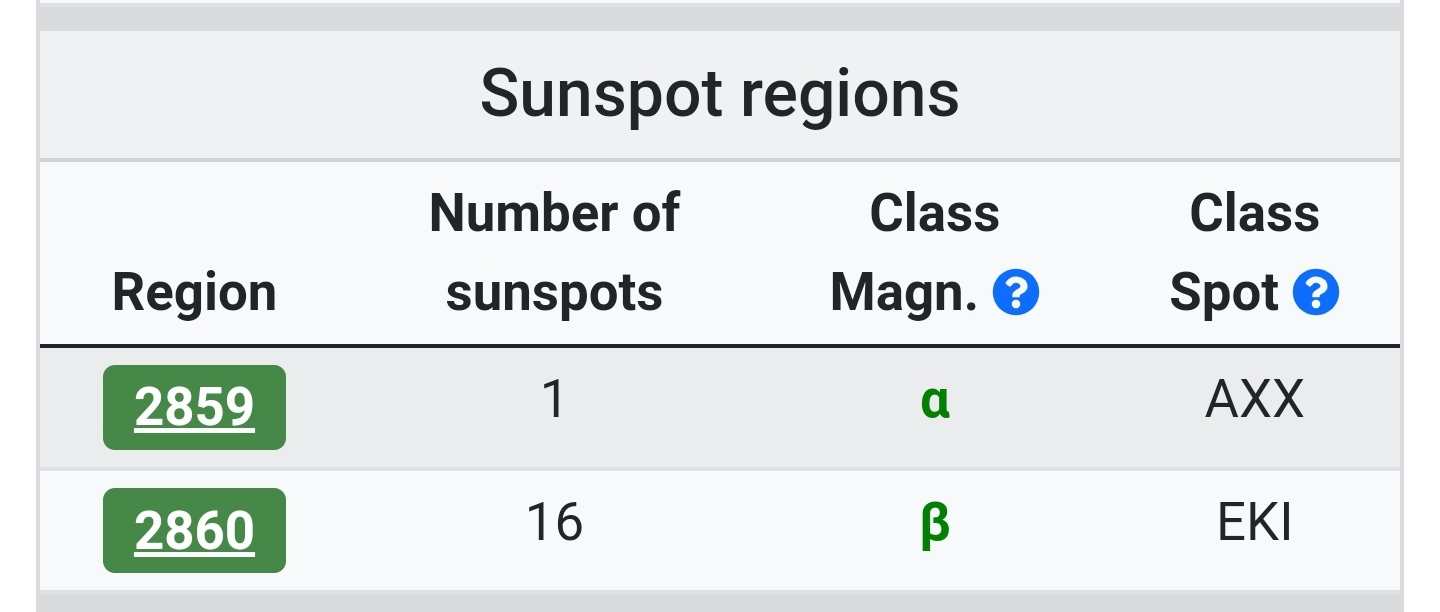Select the row for region 2860
The image size is (1440, 612).
[x=720, y=530]
